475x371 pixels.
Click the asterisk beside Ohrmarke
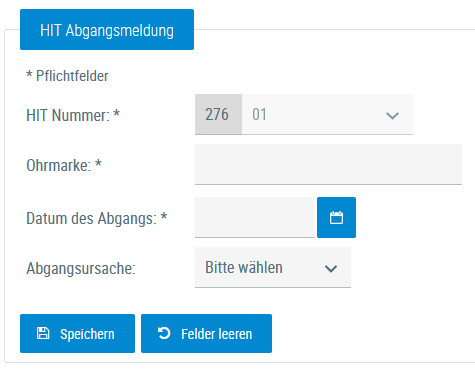tap(98, 163)
